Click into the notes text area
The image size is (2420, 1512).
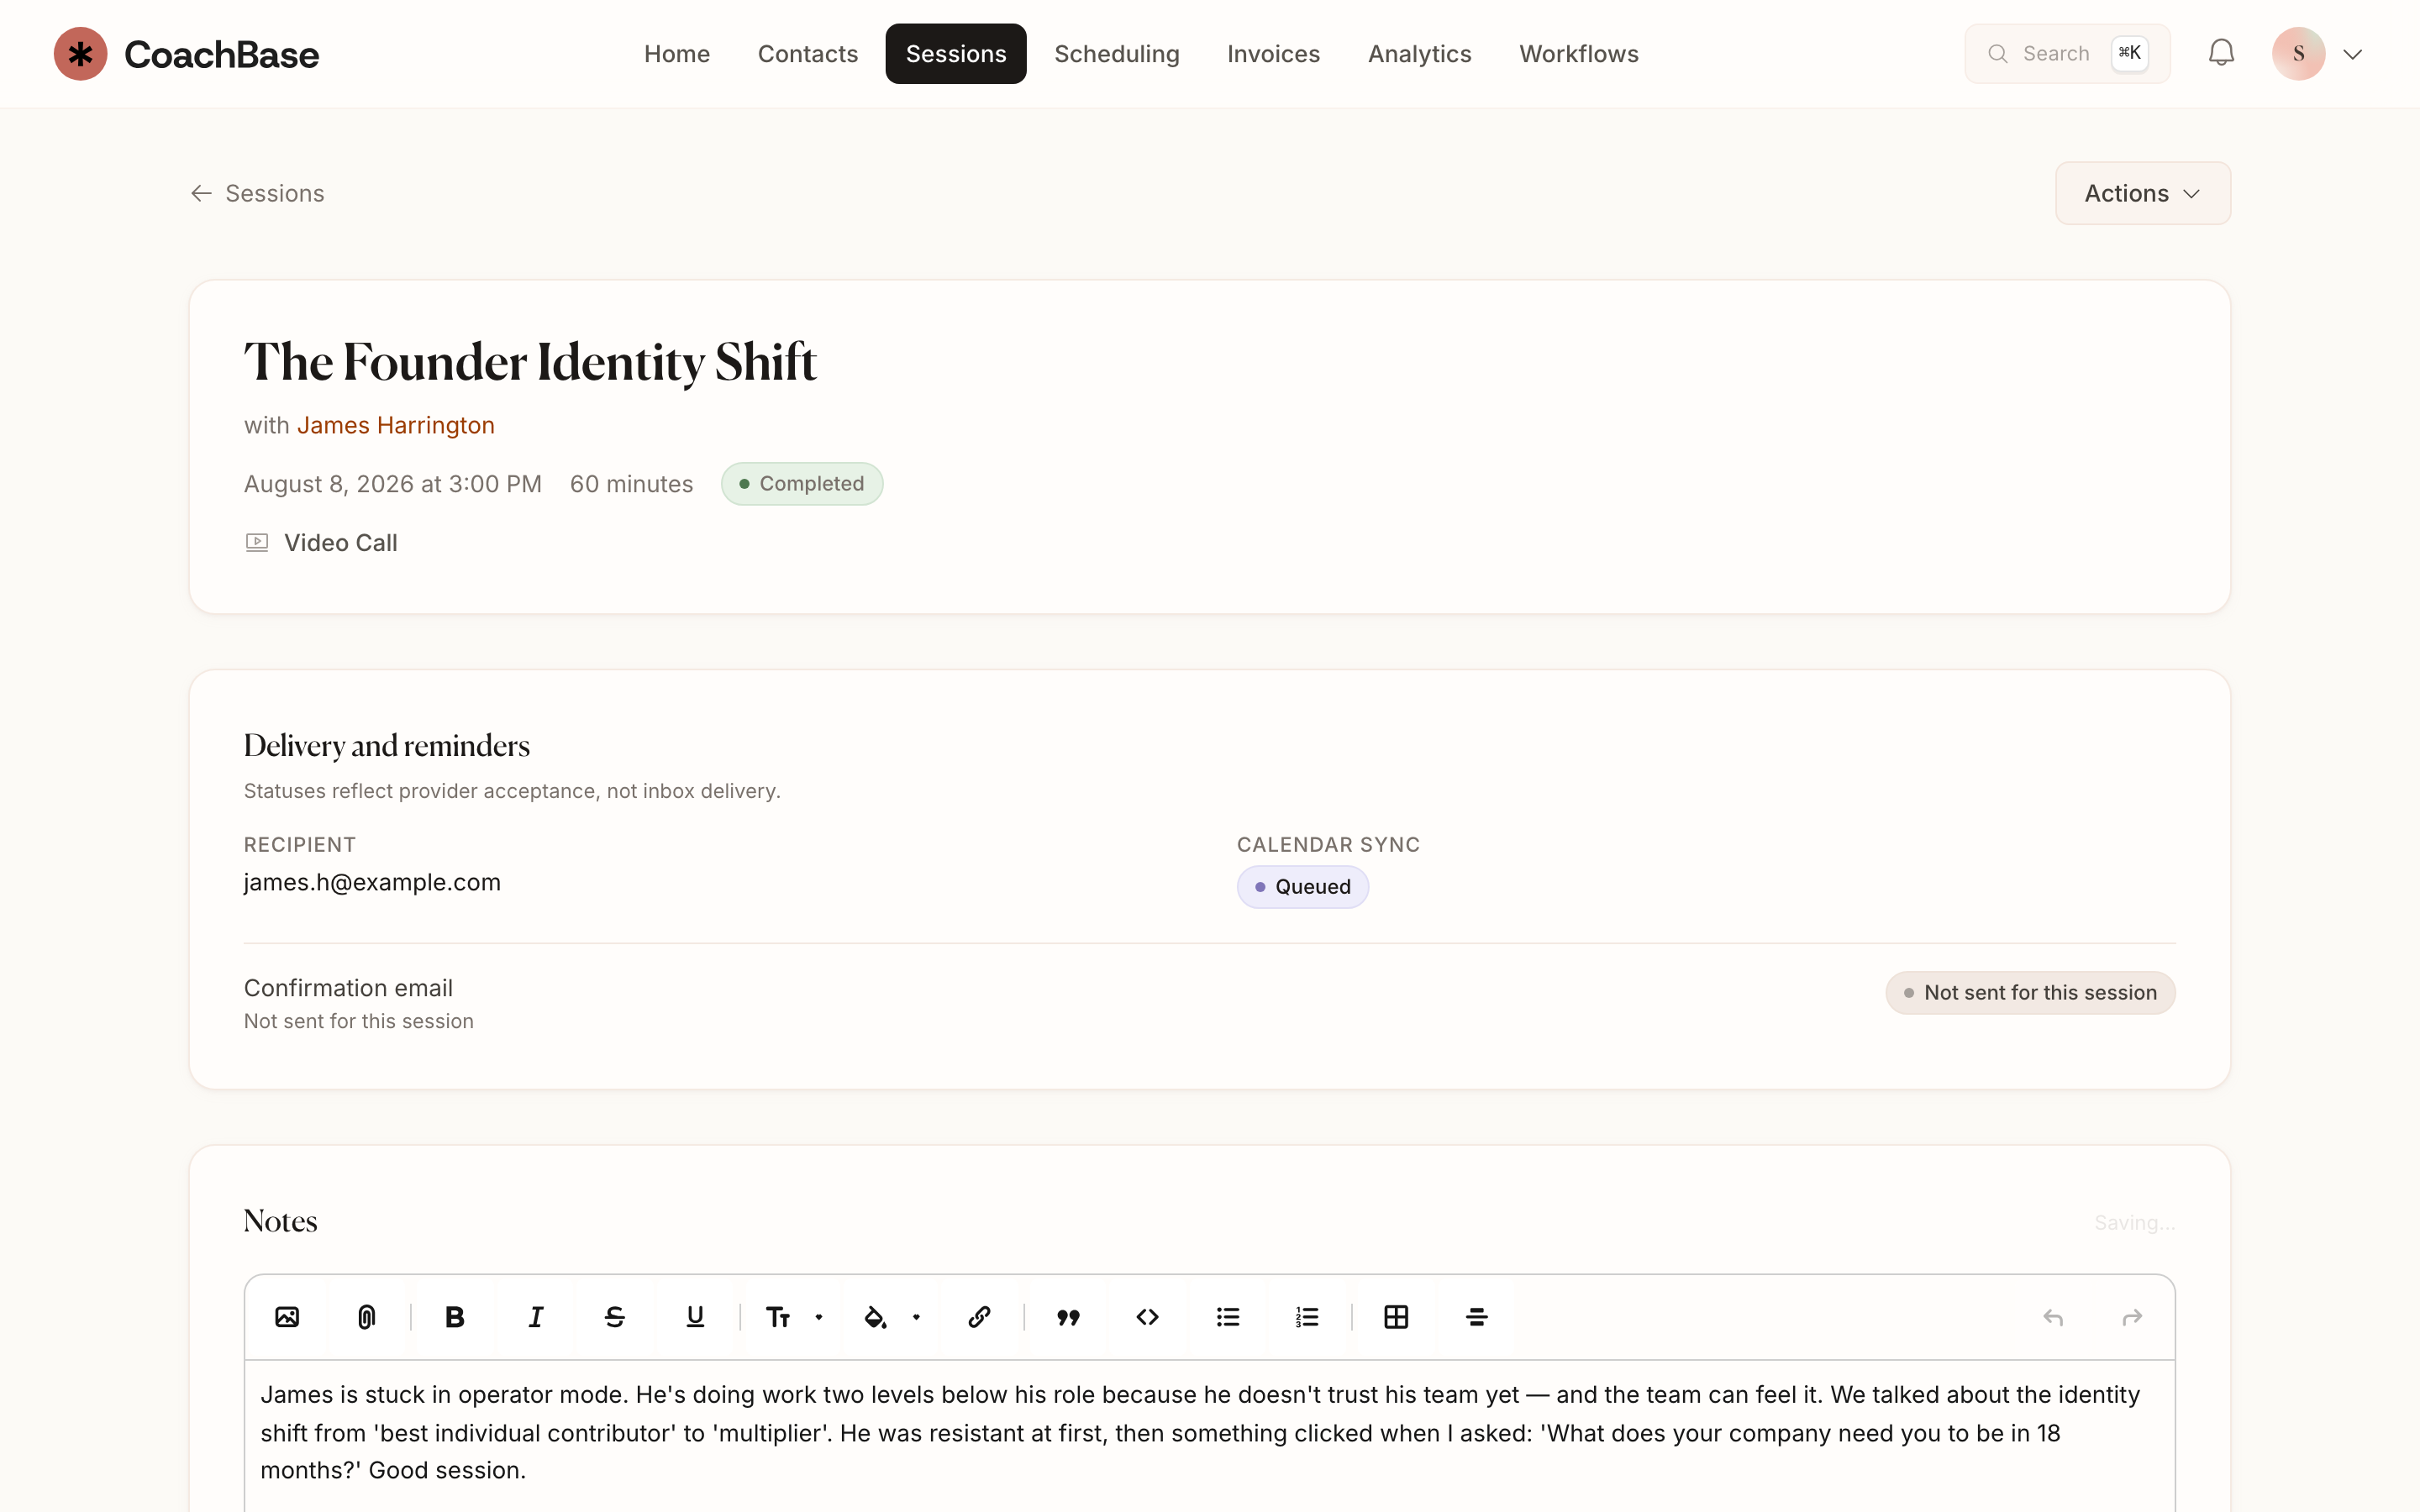tap(1209, 1436)
